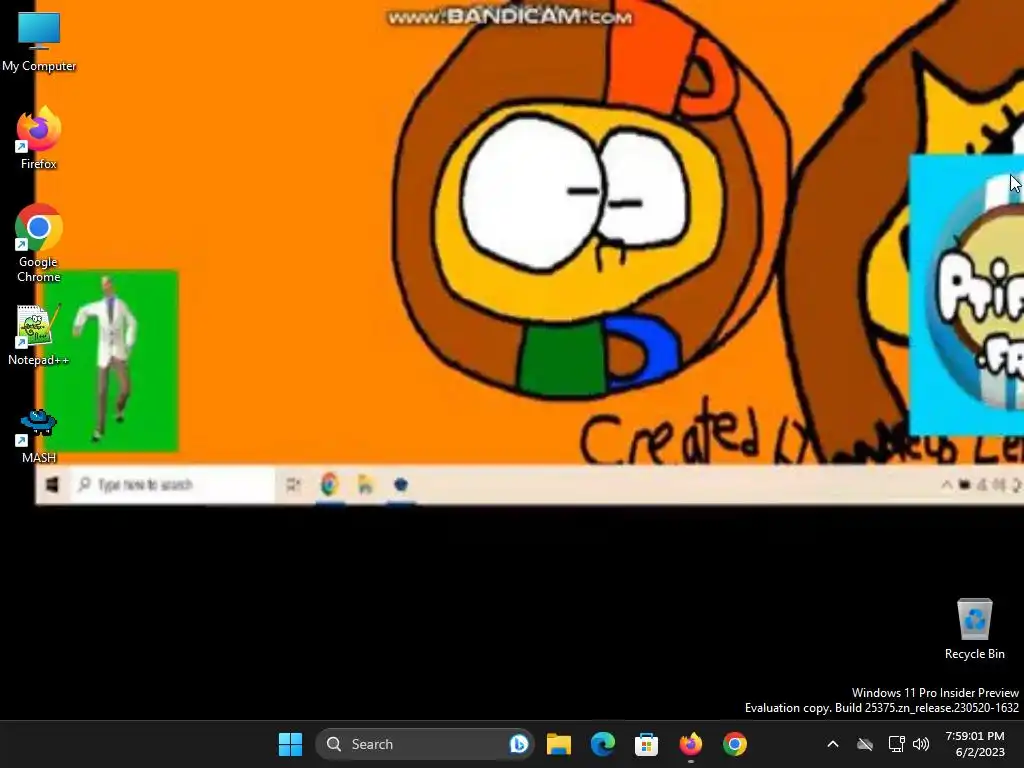Open network status tray icon
Viewport: 1024px width, 768px height.
tap(897, 744)
